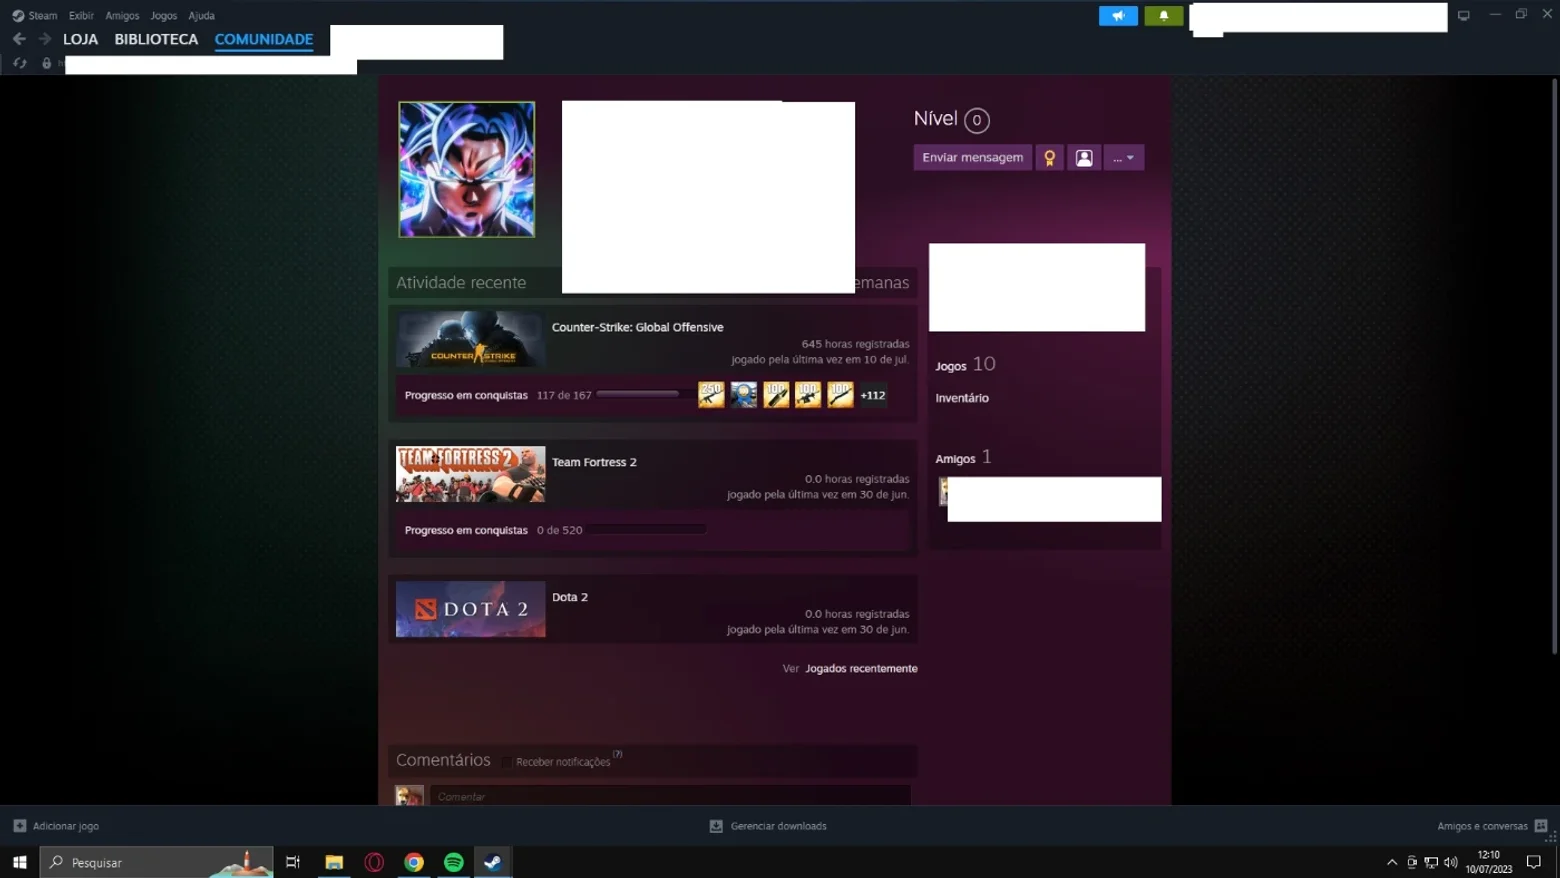This screenshot has width=1560, height=878.
Task: Open the Counter-Strike: Global Offensive title link
Action: [x=637, y=327]
